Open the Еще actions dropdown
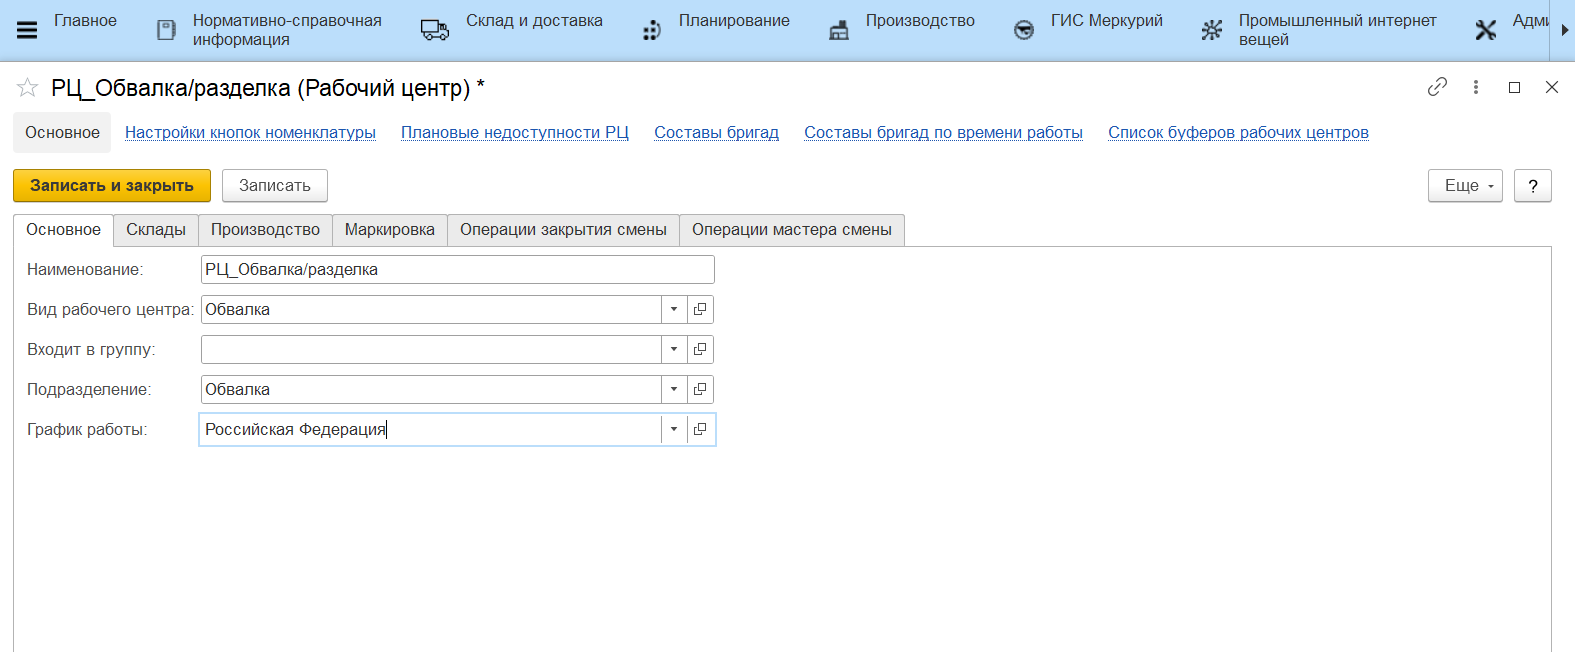This screenshot has height=652, width=1575. pyautogui.click(x=1465, y=185)
